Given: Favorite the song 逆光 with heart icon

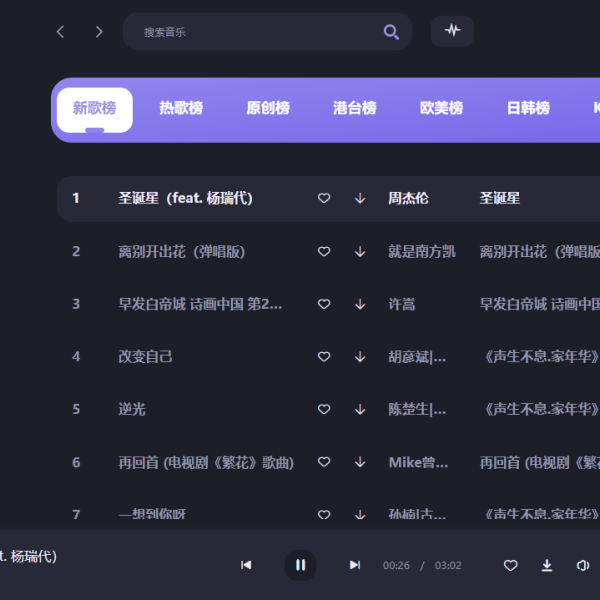Looking at the screenshot, I should pos(324,409).
